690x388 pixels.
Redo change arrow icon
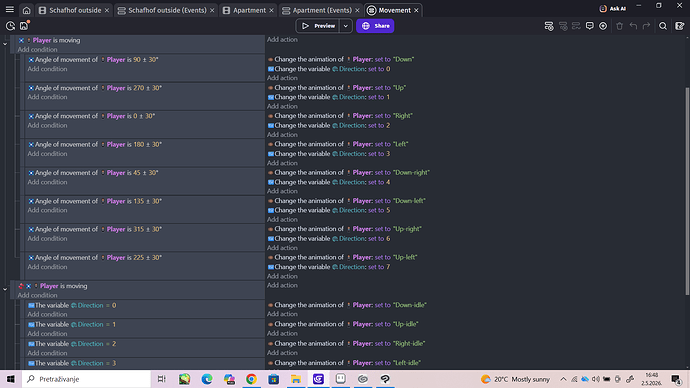[646, 26]
